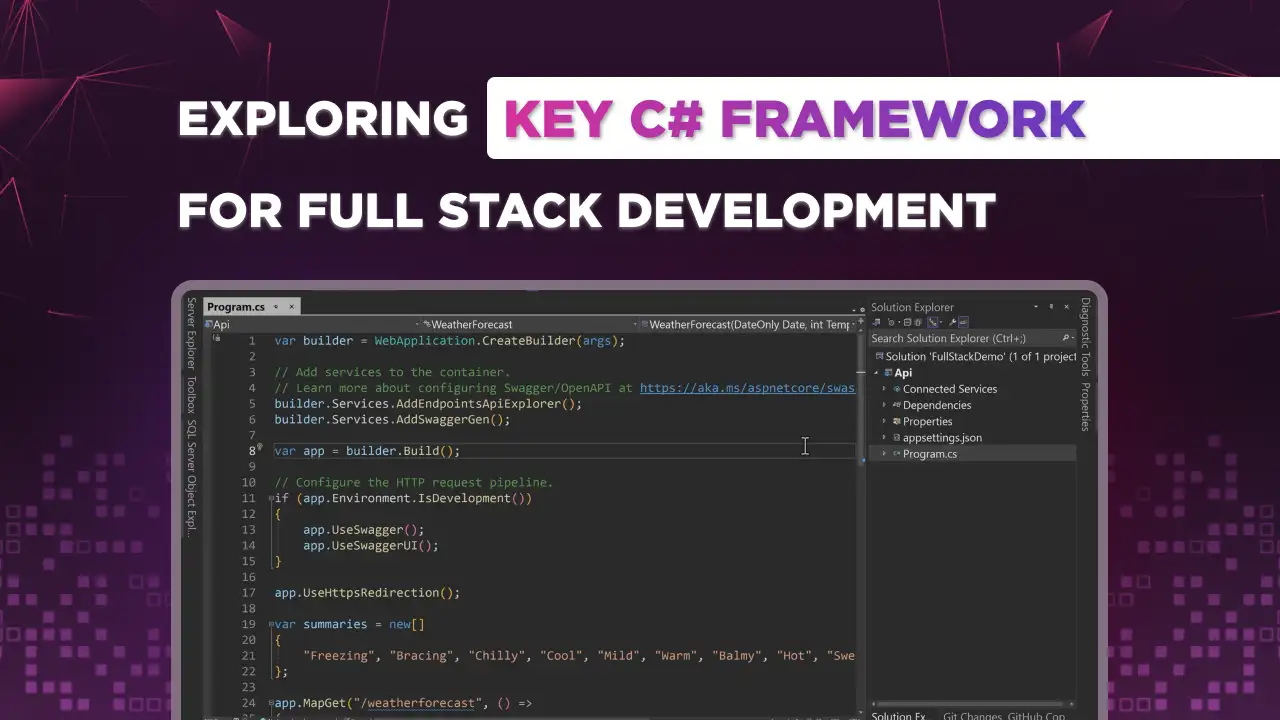1280x720 pixels.
Task: Open Solution Explorer properties wrench icon
Action: tap(952, 322)
